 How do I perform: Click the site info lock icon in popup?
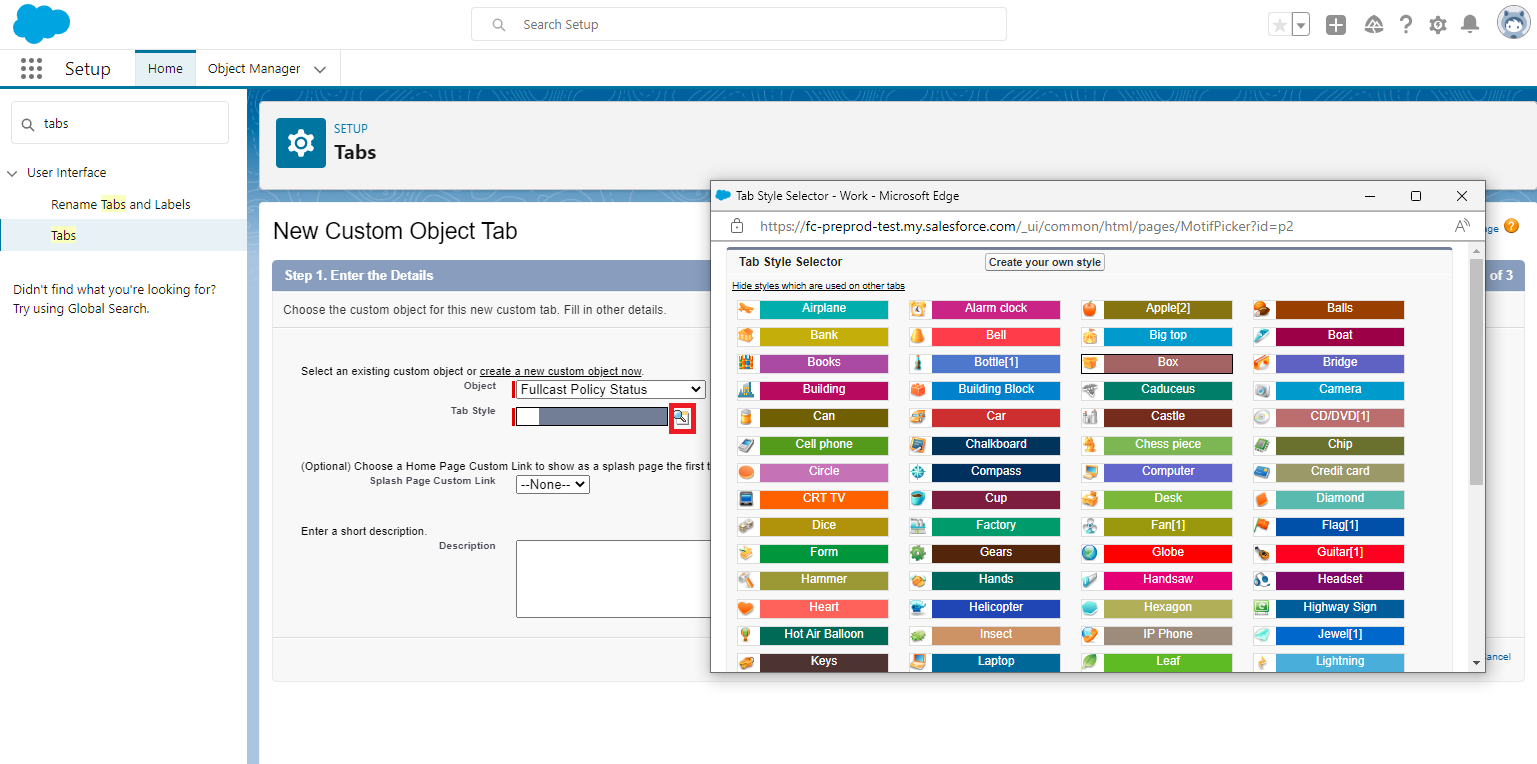click(738, 226)
